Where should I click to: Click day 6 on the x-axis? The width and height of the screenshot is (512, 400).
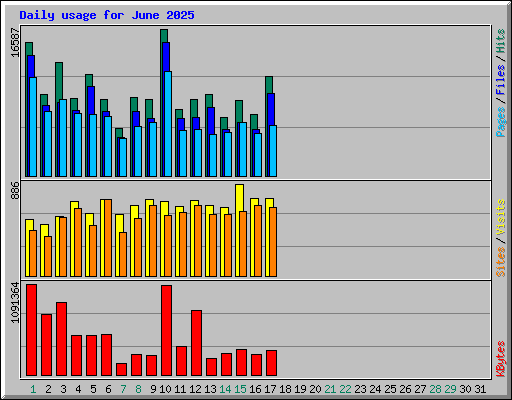pyautogui.click(x=108, y=389)
